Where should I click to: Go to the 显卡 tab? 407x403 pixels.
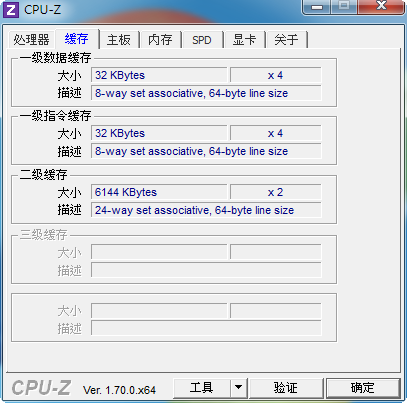[x=244, y=40]
